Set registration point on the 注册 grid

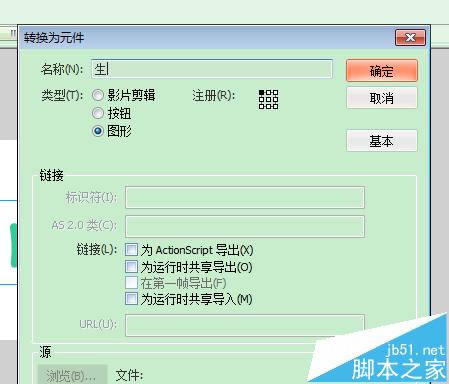pyautogui.click(x=268, y=99)
